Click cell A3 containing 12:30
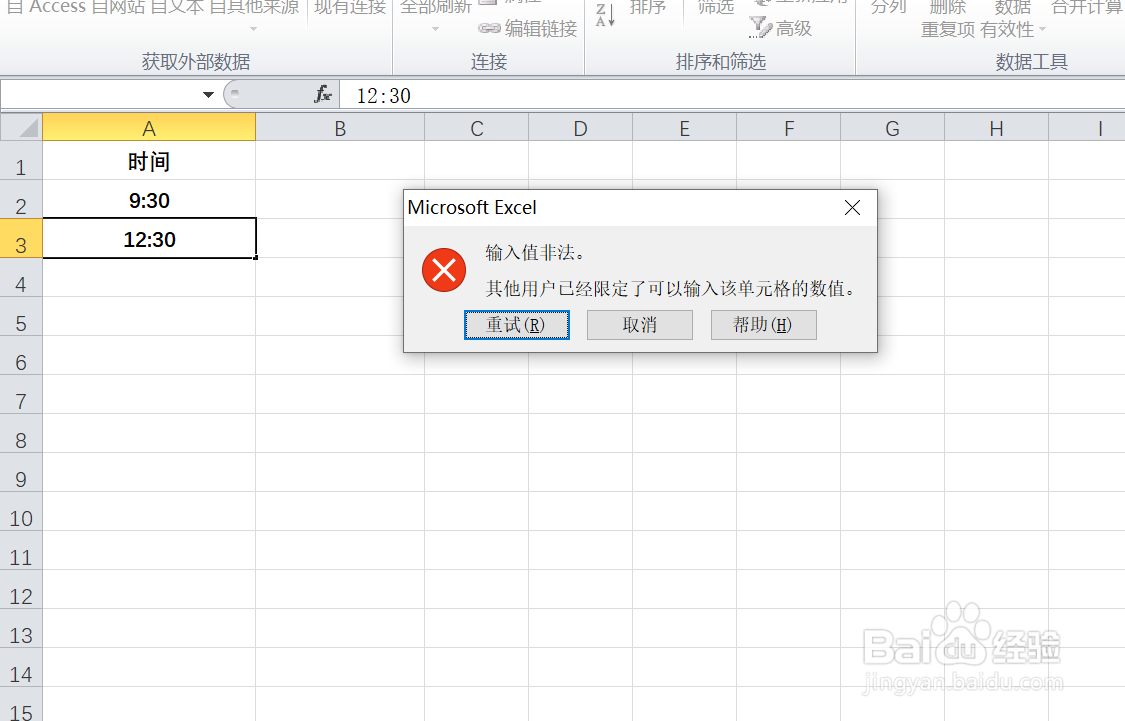The width and height of the screenshot is (1125, 721). (149, 238)
